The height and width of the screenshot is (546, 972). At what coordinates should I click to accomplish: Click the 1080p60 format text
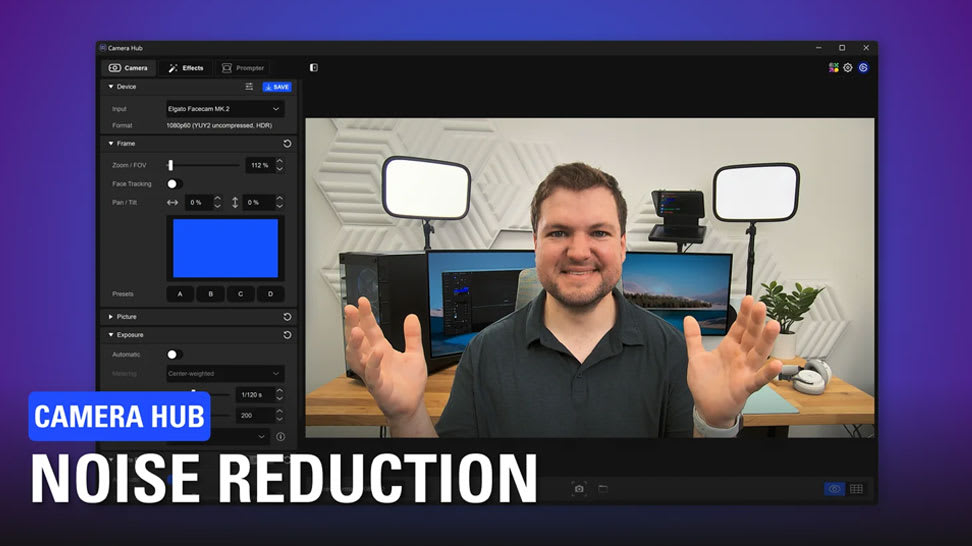coord(219,126)
